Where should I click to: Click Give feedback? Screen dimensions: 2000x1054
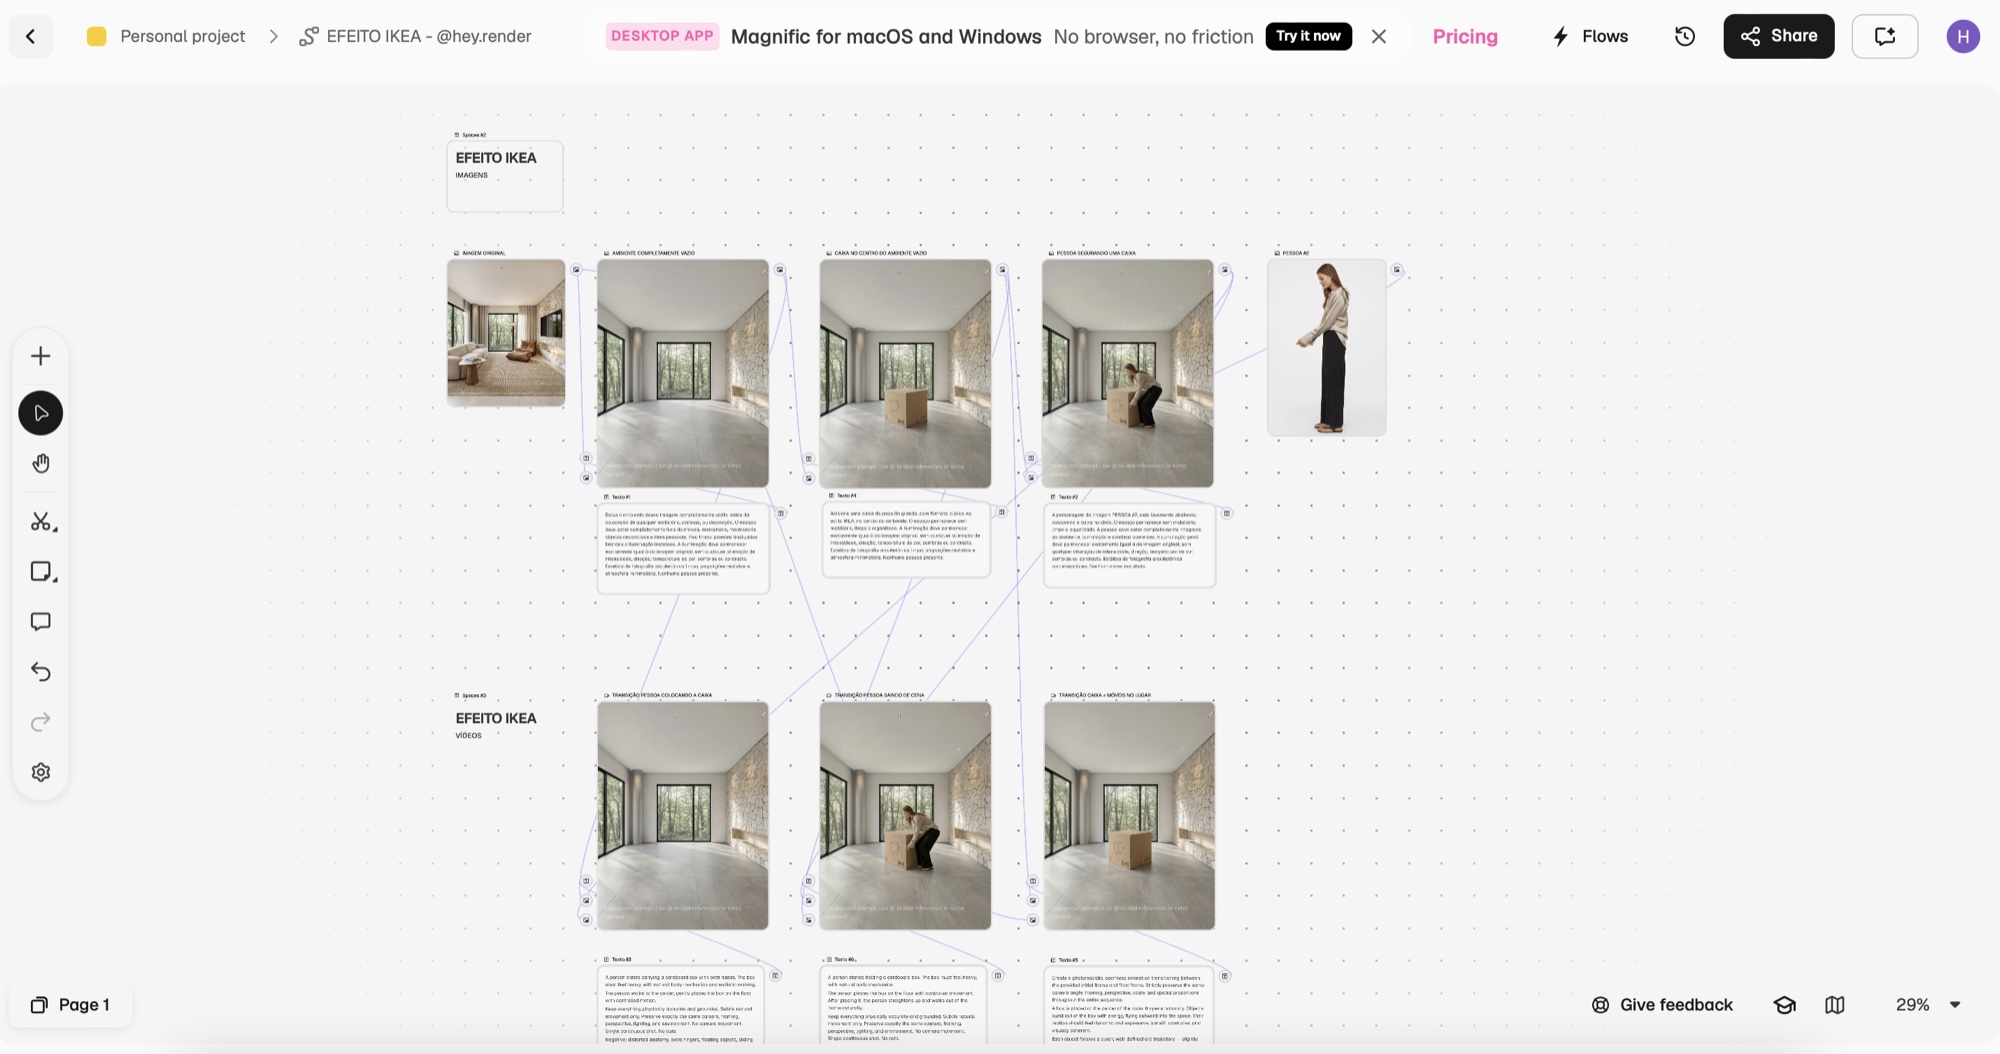click(1662, 1005)
